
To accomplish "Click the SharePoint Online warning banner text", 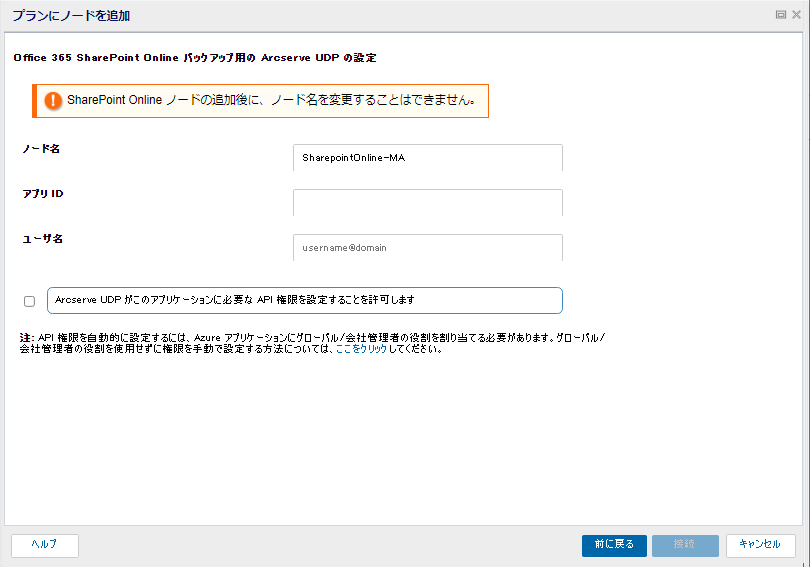I will click(x=271, y=100).
